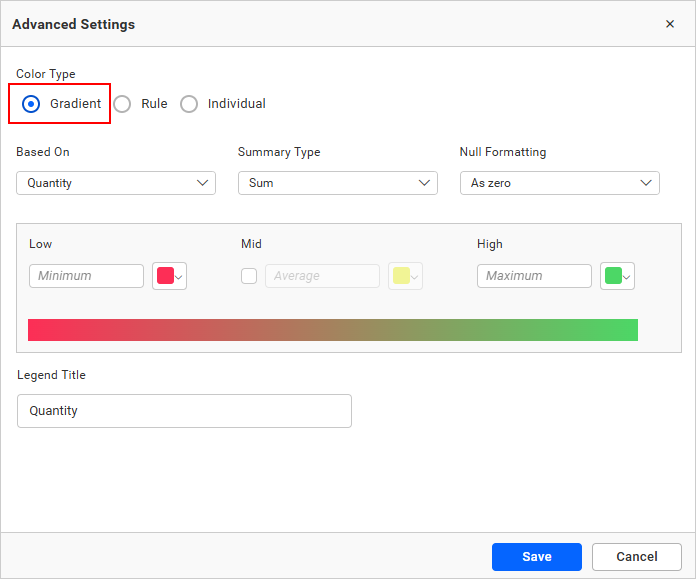Close the Advanced Settings dialog
The height and width of the screenshot is (579, 696).
670,24
